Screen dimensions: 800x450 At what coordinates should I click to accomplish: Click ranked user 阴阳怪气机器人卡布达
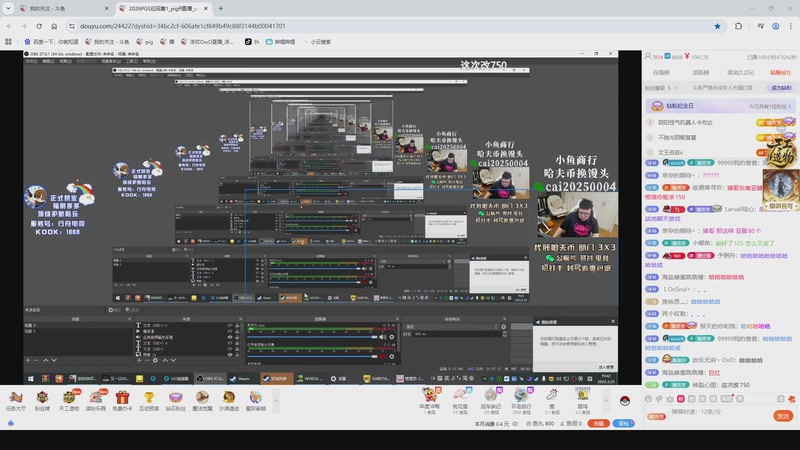click(x=684, y=122)
